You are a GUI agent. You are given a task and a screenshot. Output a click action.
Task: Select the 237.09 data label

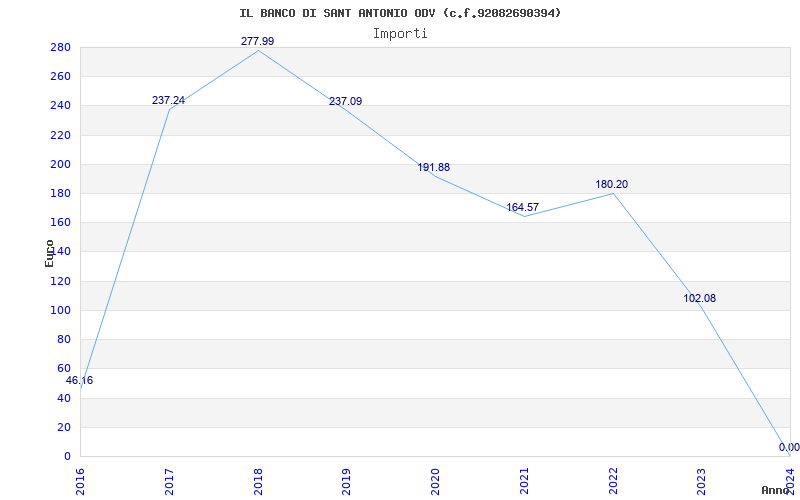coord(345,102)
